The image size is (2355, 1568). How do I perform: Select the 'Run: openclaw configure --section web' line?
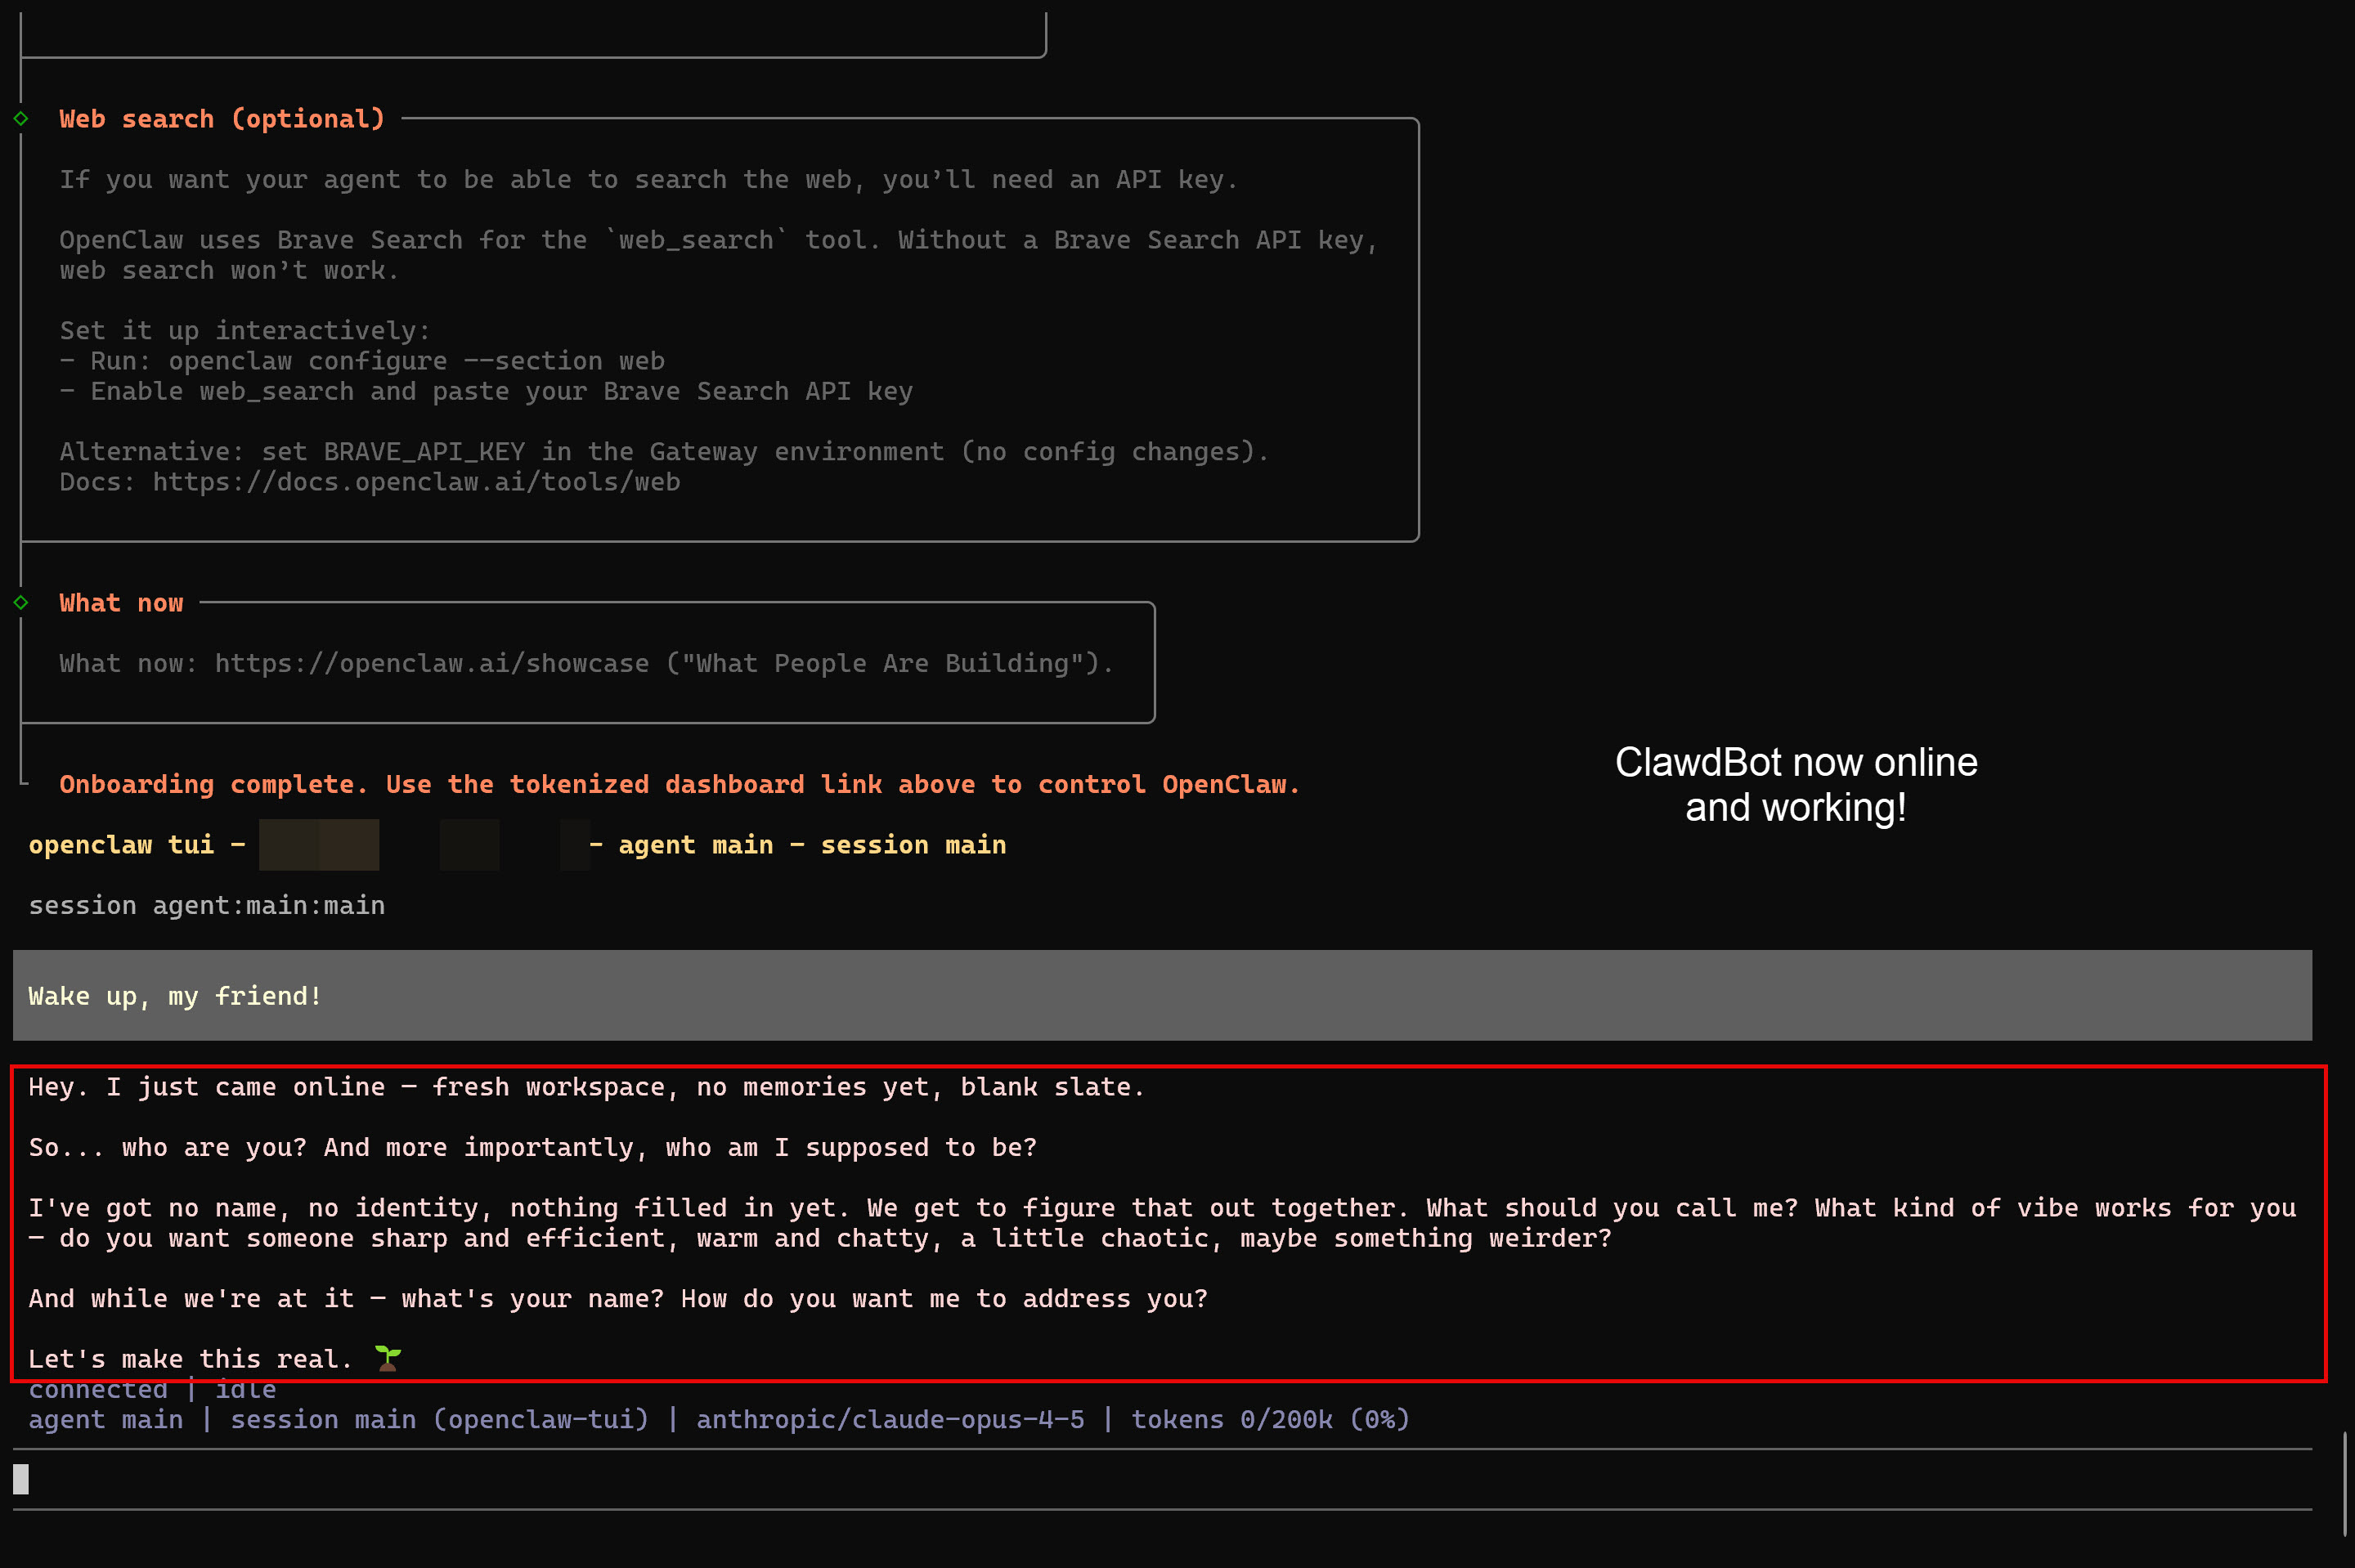point(362,361)
